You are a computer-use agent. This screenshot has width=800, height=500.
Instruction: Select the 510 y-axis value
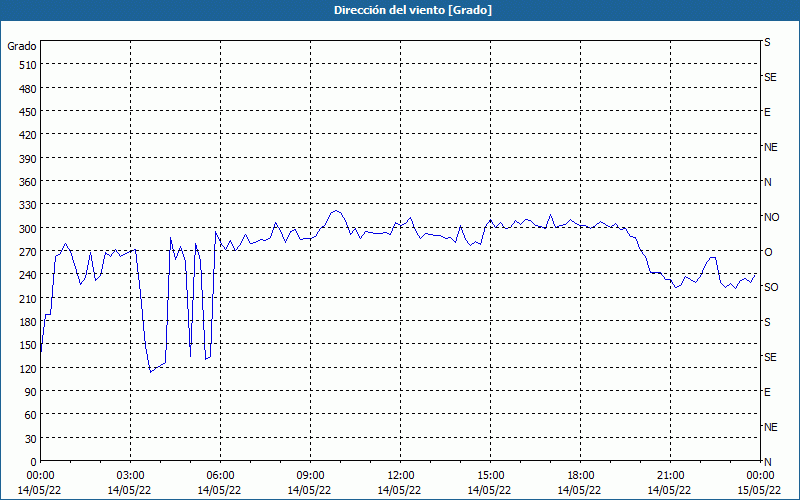(x=29, y=65)
